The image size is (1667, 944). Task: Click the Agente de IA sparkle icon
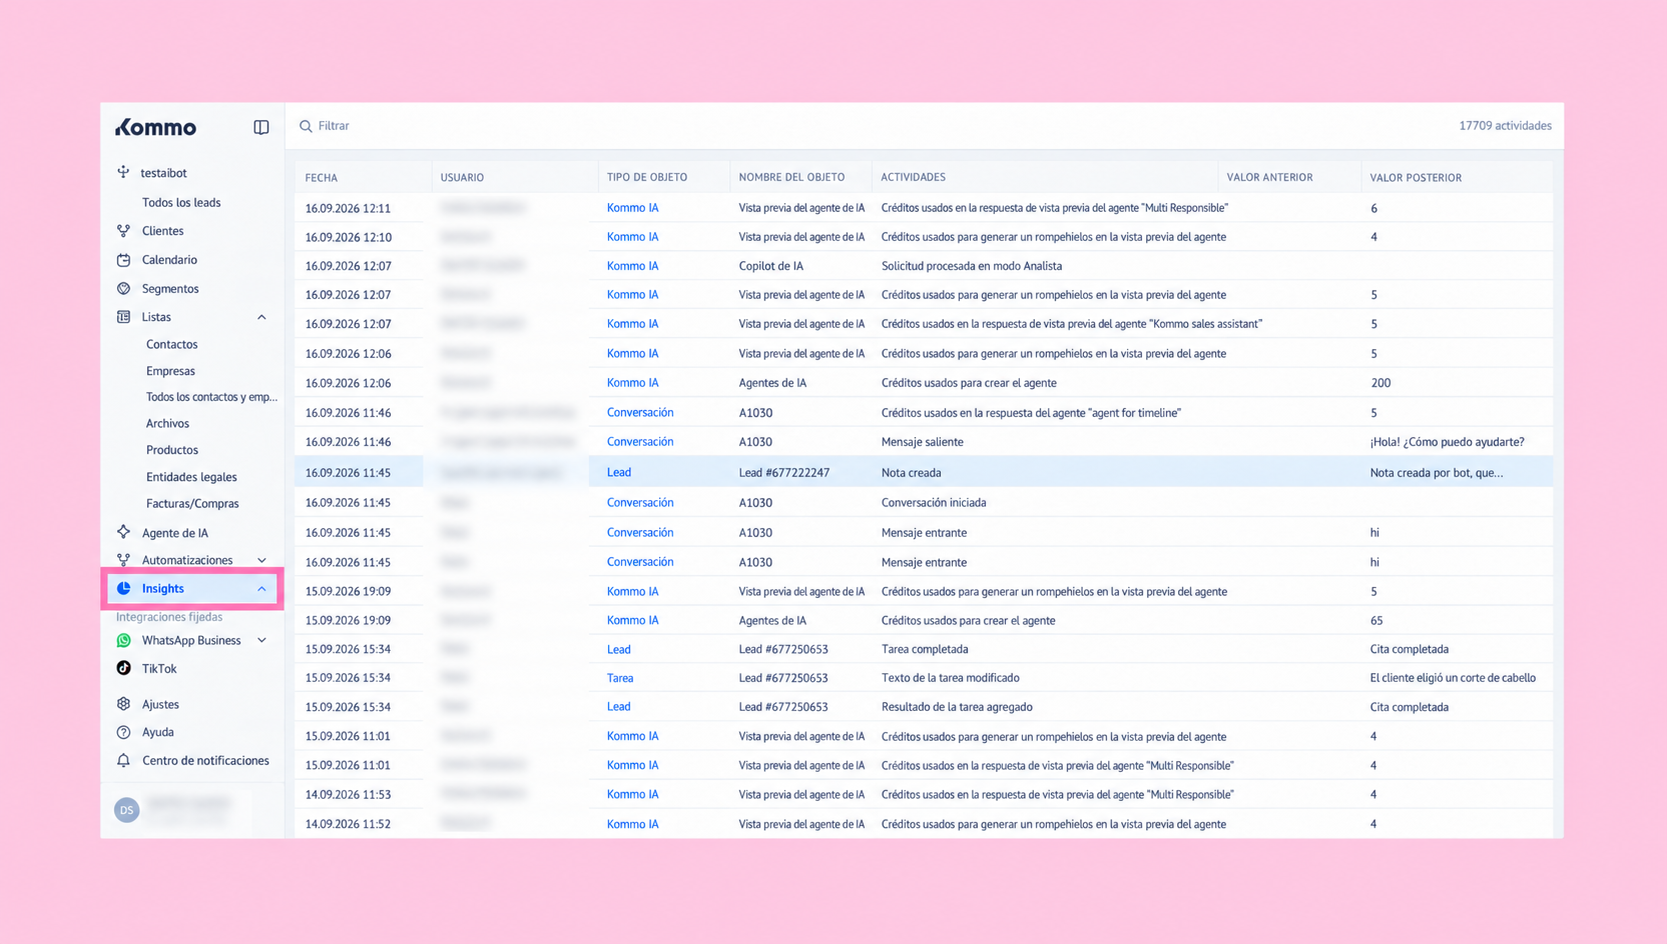[x=124, y=532]
